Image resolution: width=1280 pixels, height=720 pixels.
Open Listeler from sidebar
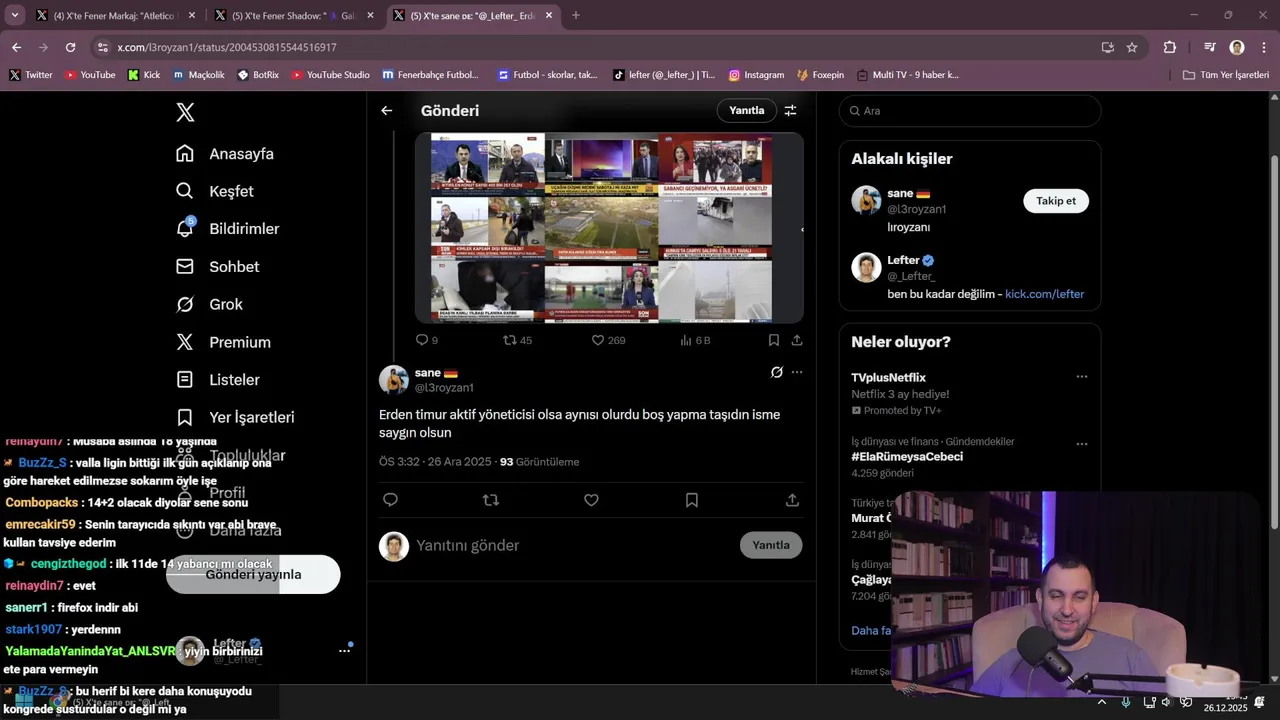click(217, 380)
